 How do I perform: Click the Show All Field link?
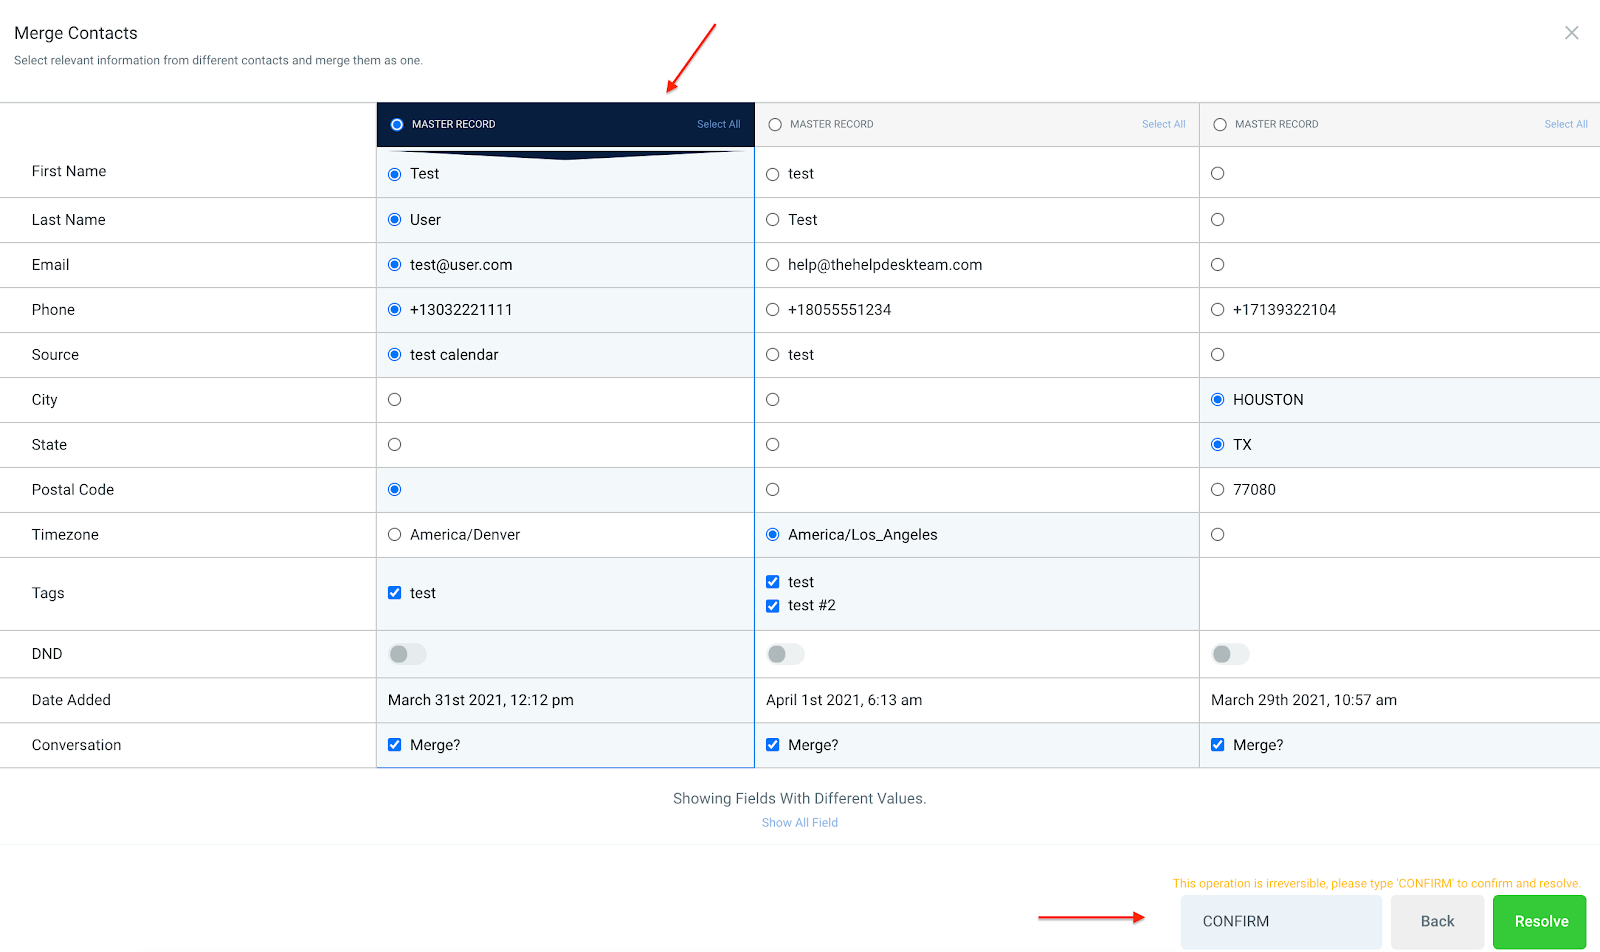(799, 823)
